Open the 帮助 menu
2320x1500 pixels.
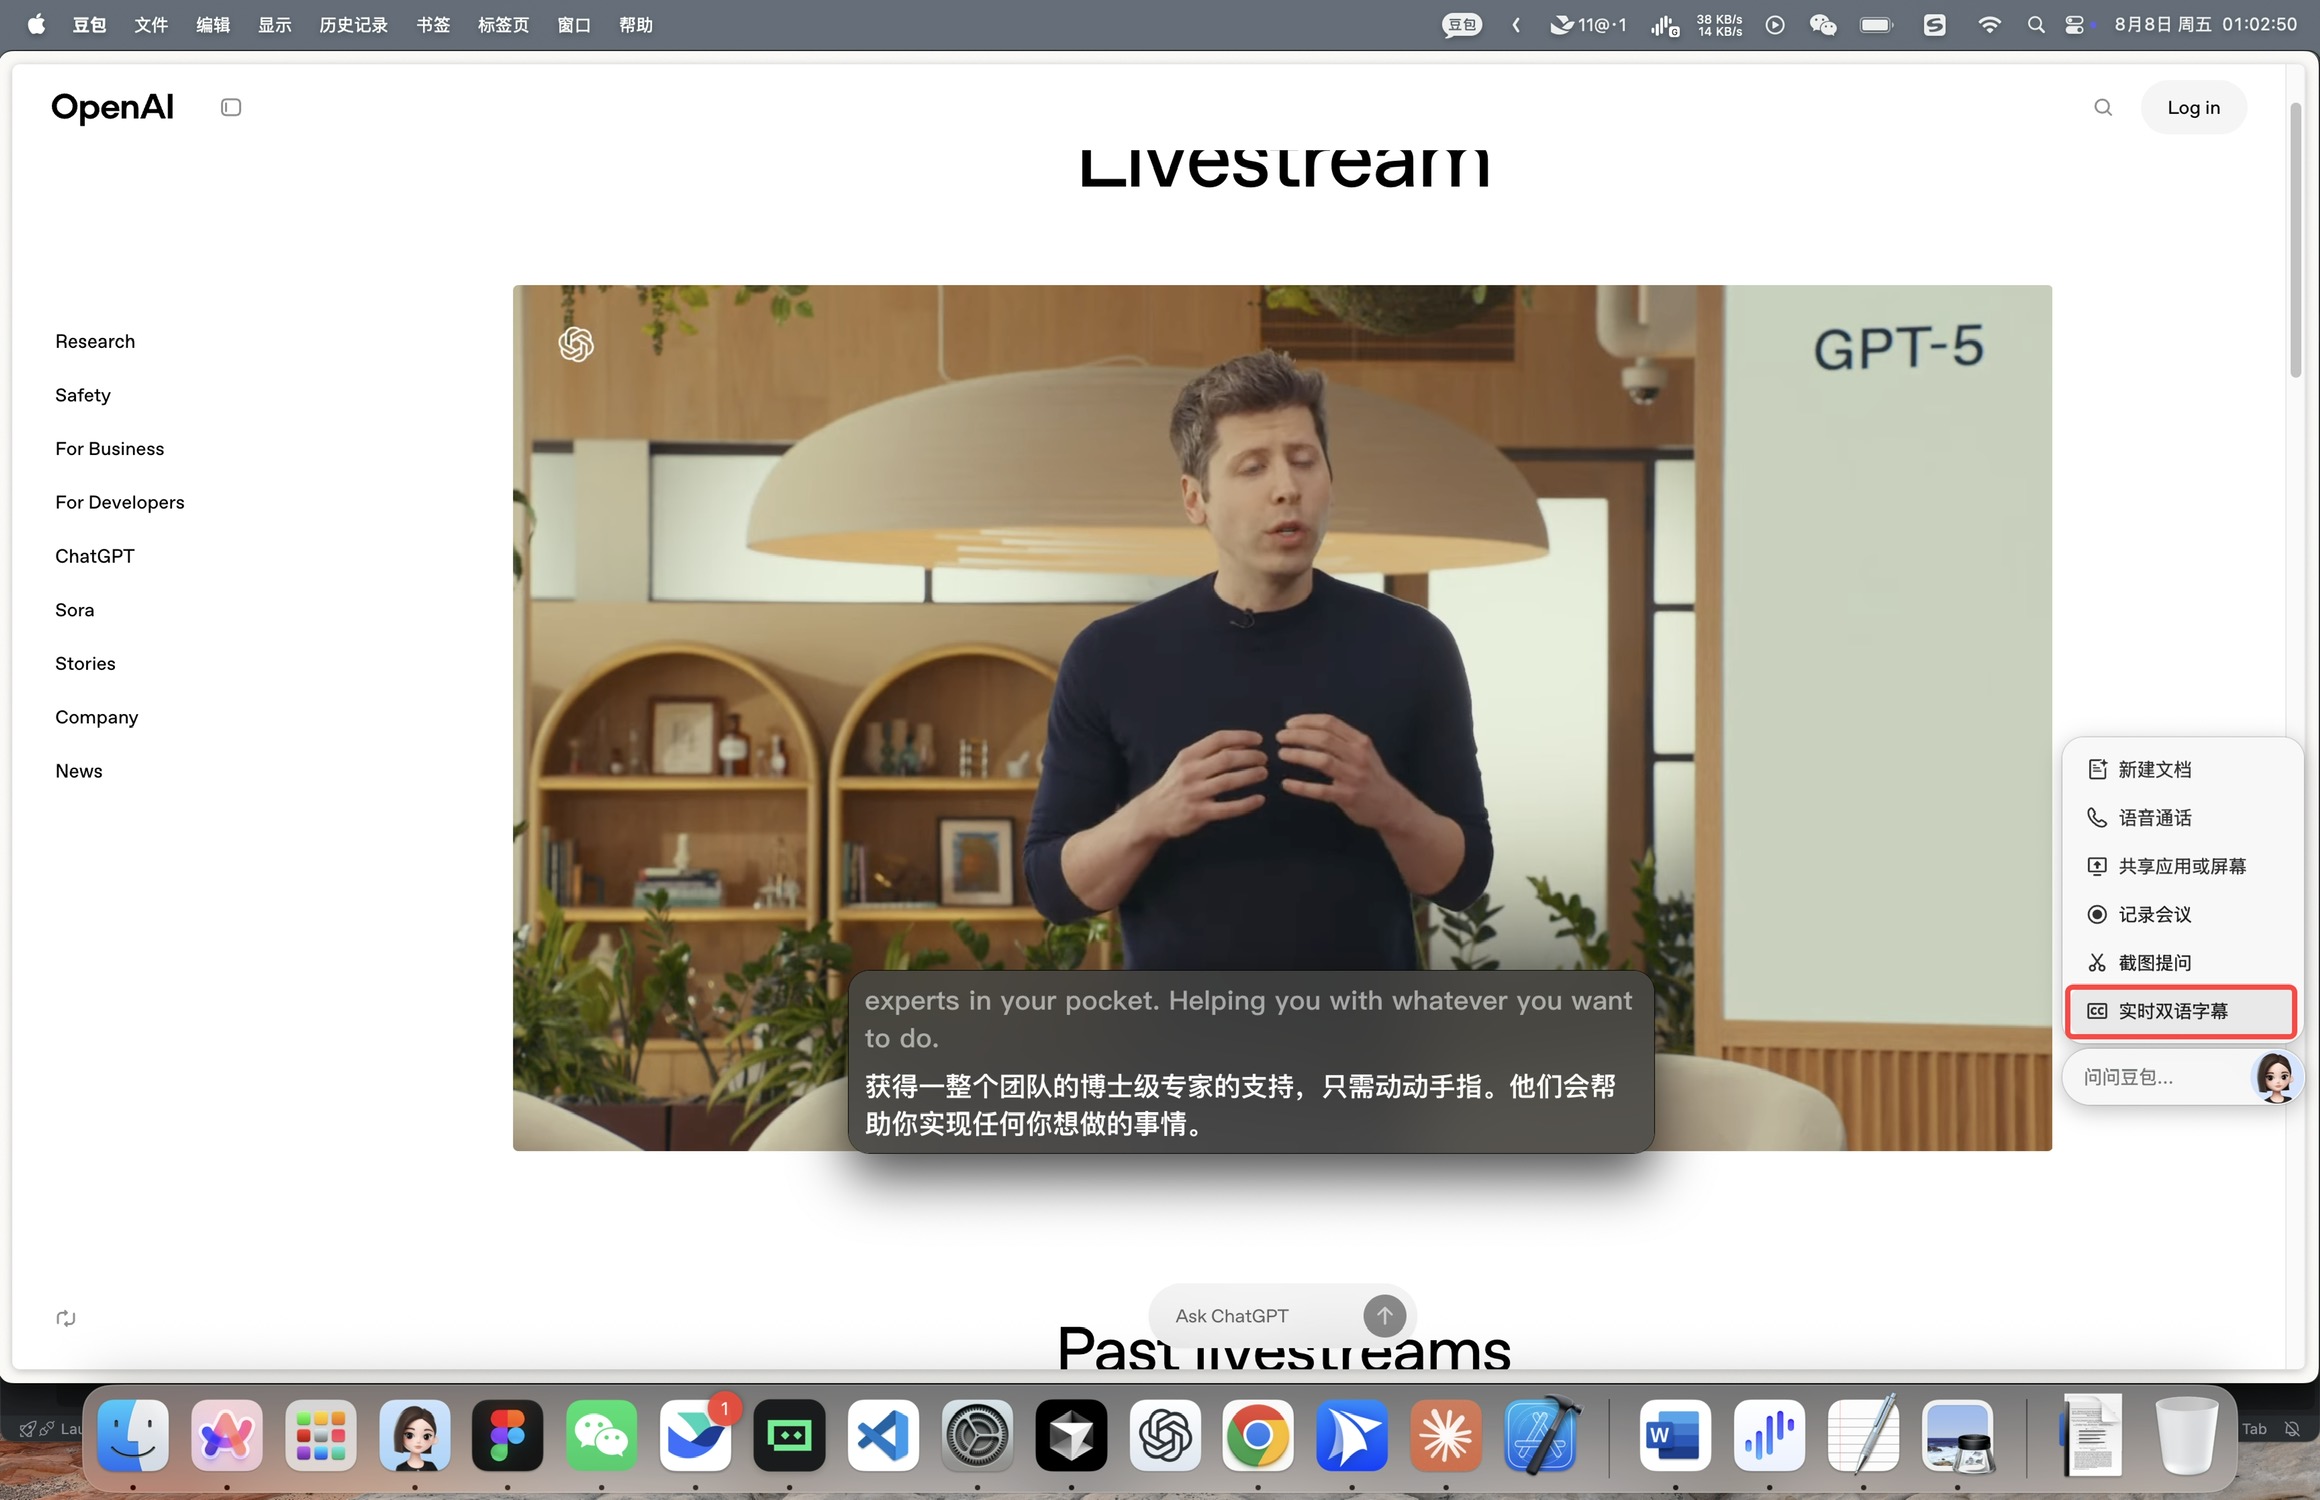[x=636, y=24]
